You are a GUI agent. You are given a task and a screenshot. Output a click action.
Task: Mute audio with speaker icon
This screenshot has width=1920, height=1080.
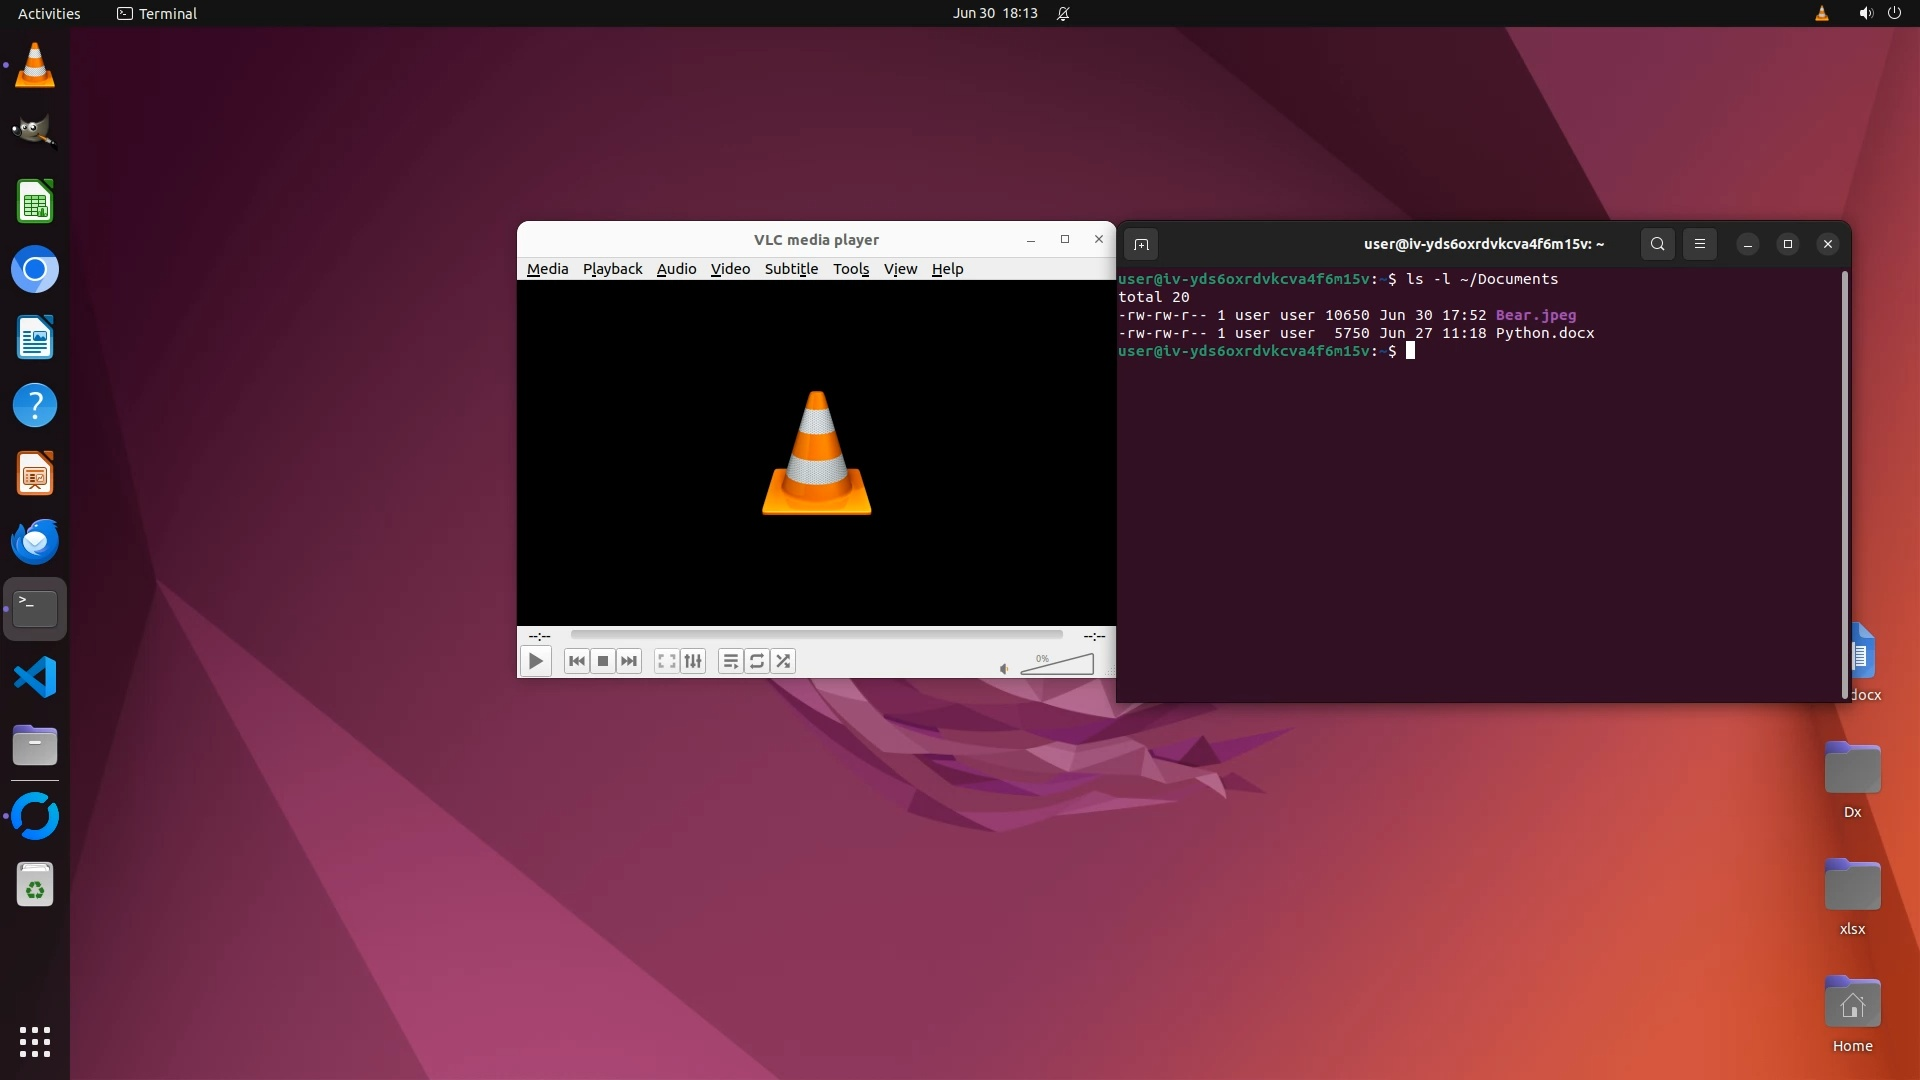1004,669
